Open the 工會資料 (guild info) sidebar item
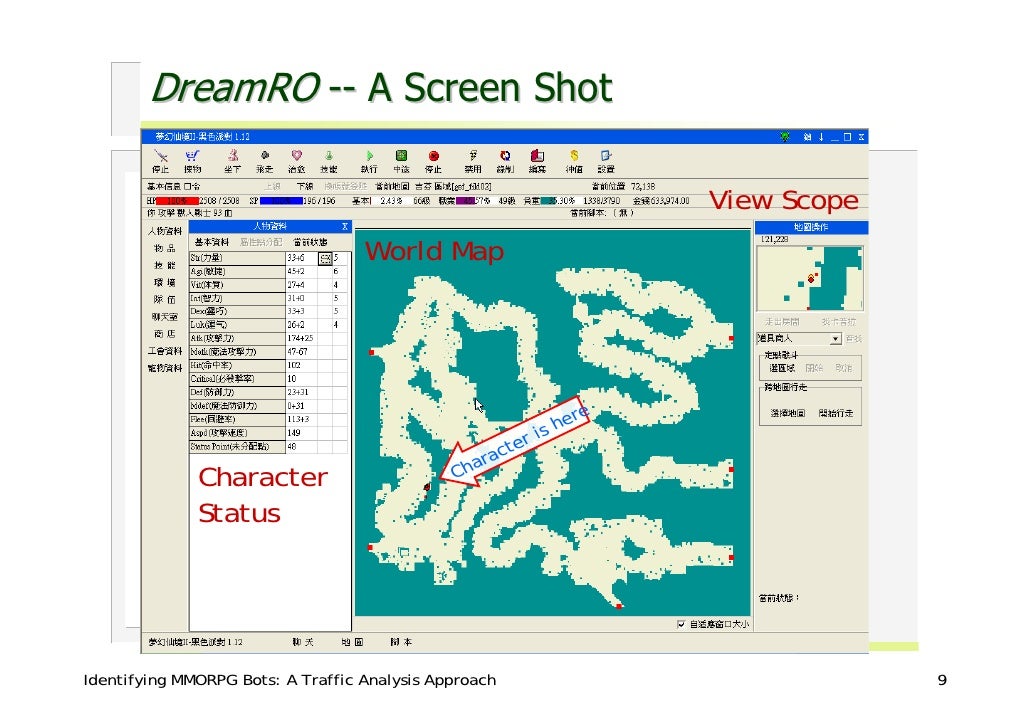Screen dimensions: 1030x728 click(165, 351)
